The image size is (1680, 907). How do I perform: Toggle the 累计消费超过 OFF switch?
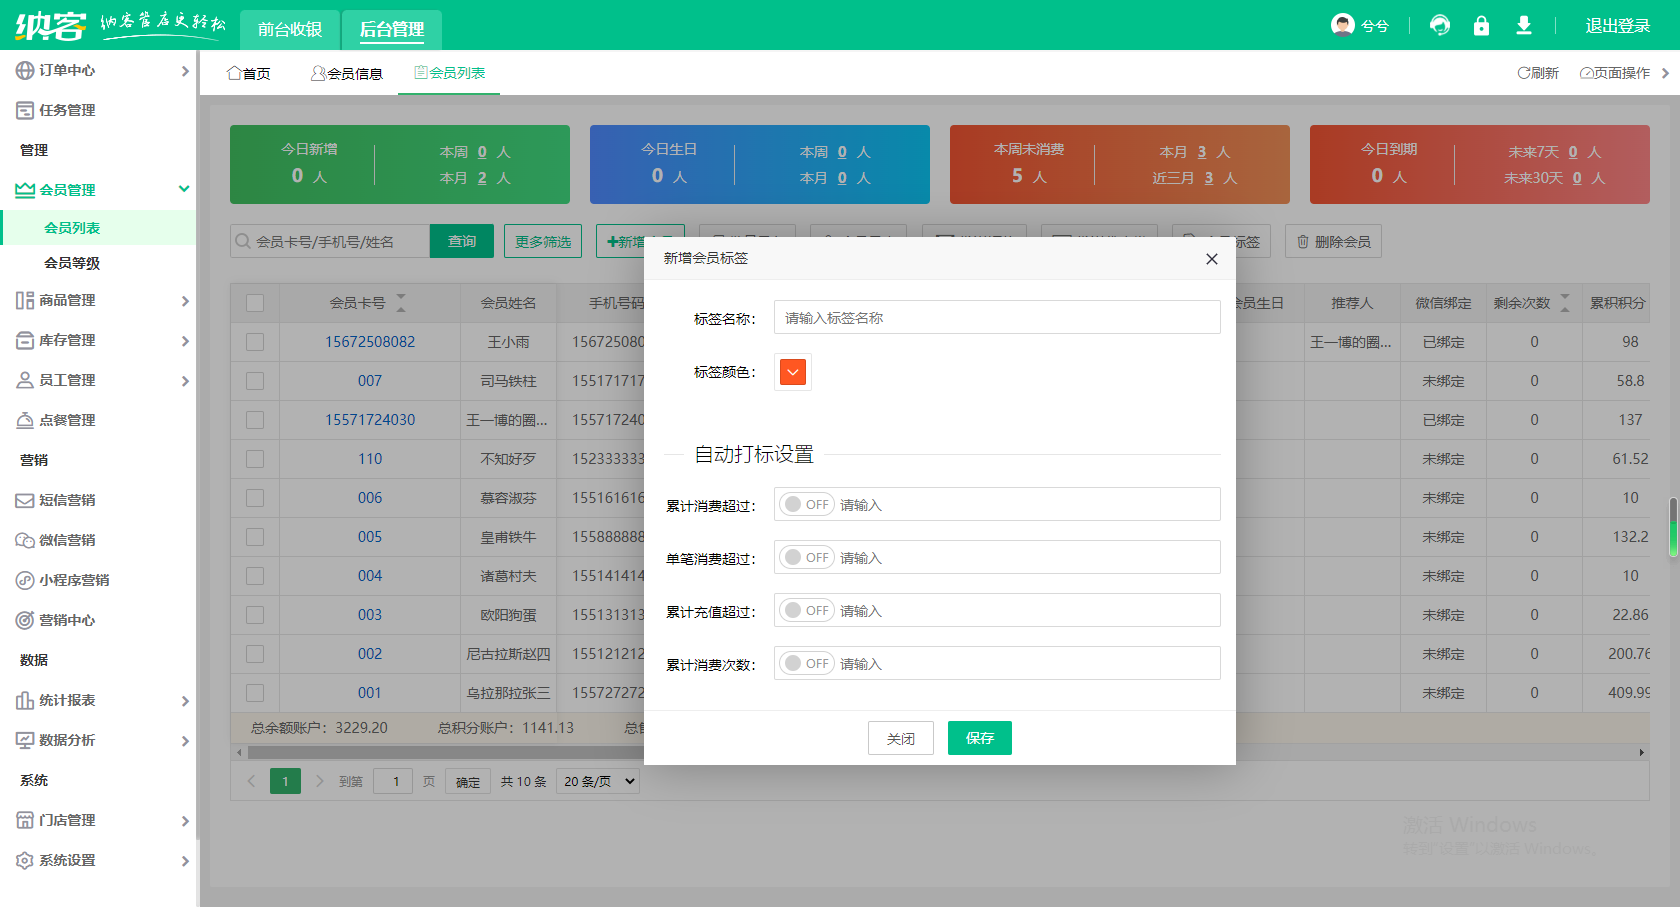[807, 504]
